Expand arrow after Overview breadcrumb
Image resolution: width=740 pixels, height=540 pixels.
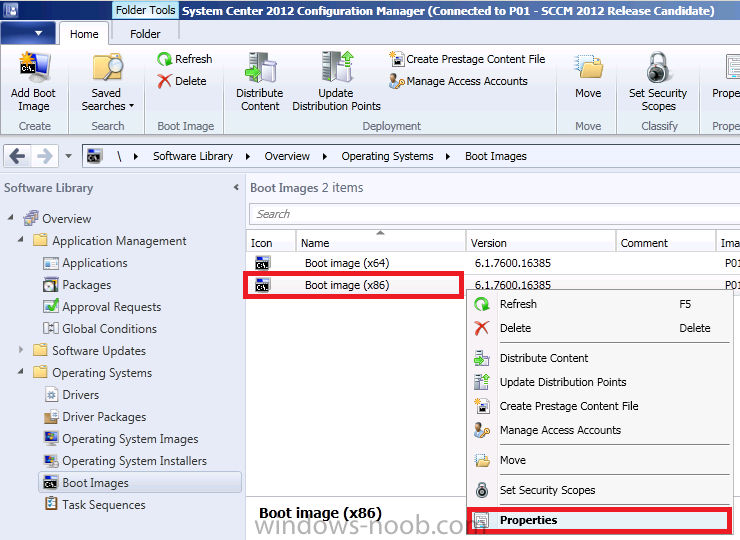coord(325,156)
